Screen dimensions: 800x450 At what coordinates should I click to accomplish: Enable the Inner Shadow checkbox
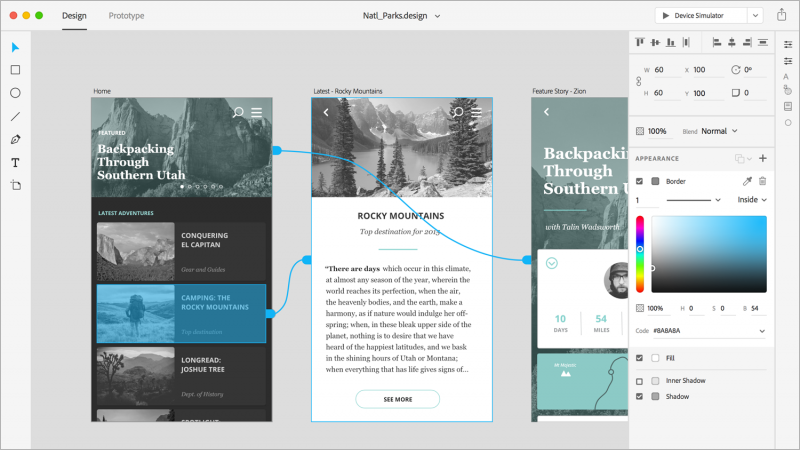click(639, 381)
